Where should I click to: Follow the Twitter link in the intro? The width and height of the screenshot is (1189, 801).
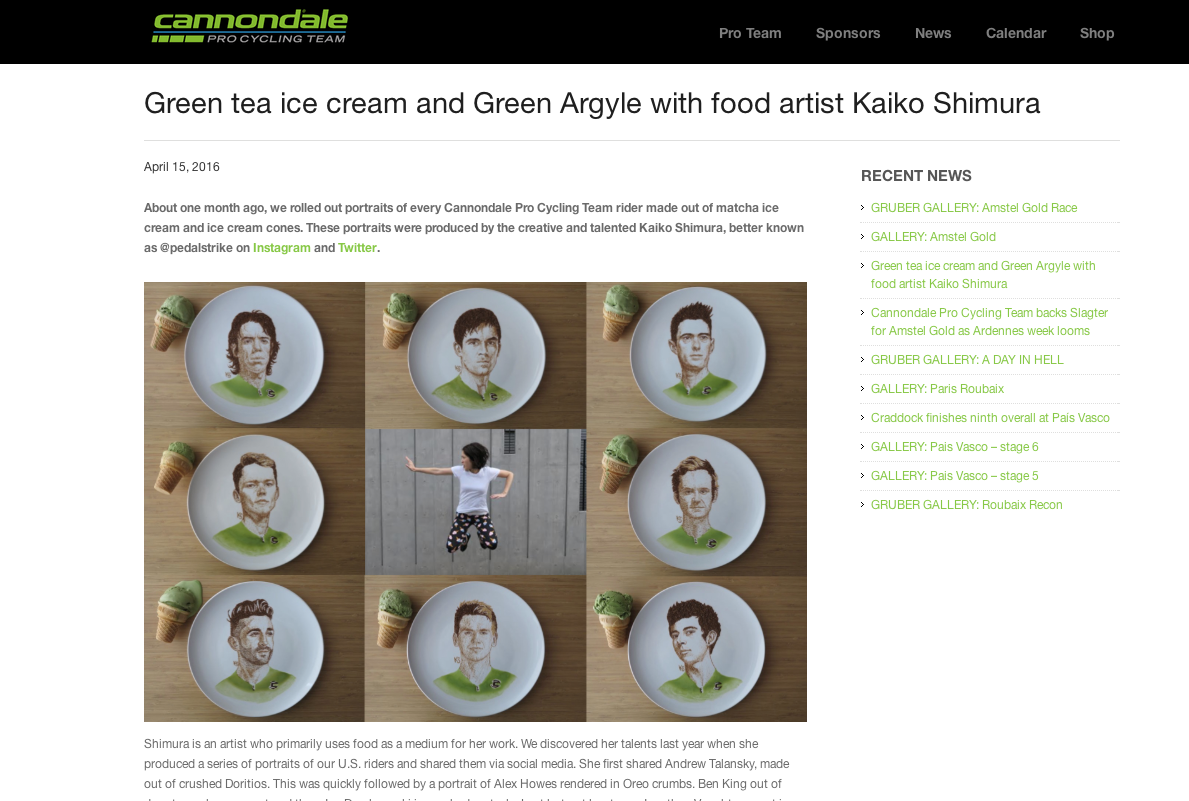click(357, 248)
